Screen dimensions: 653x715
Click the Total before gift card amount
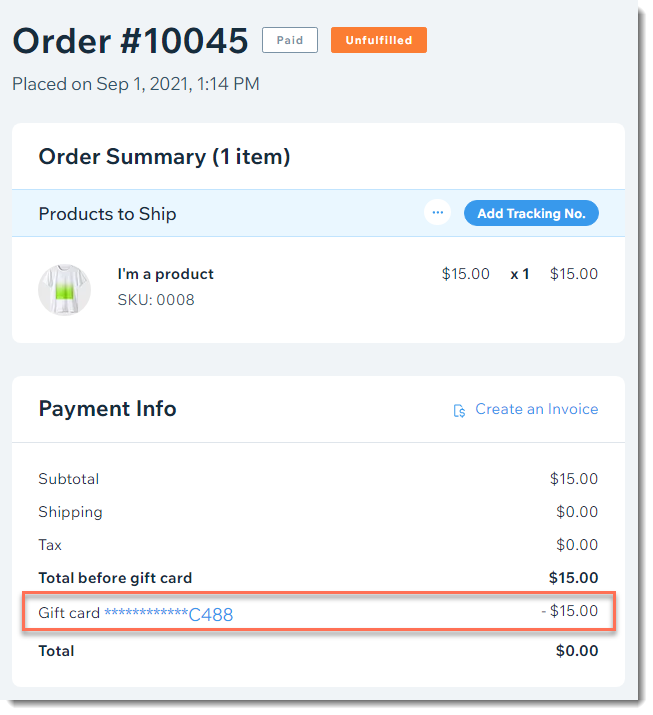(x=573, y=578)
